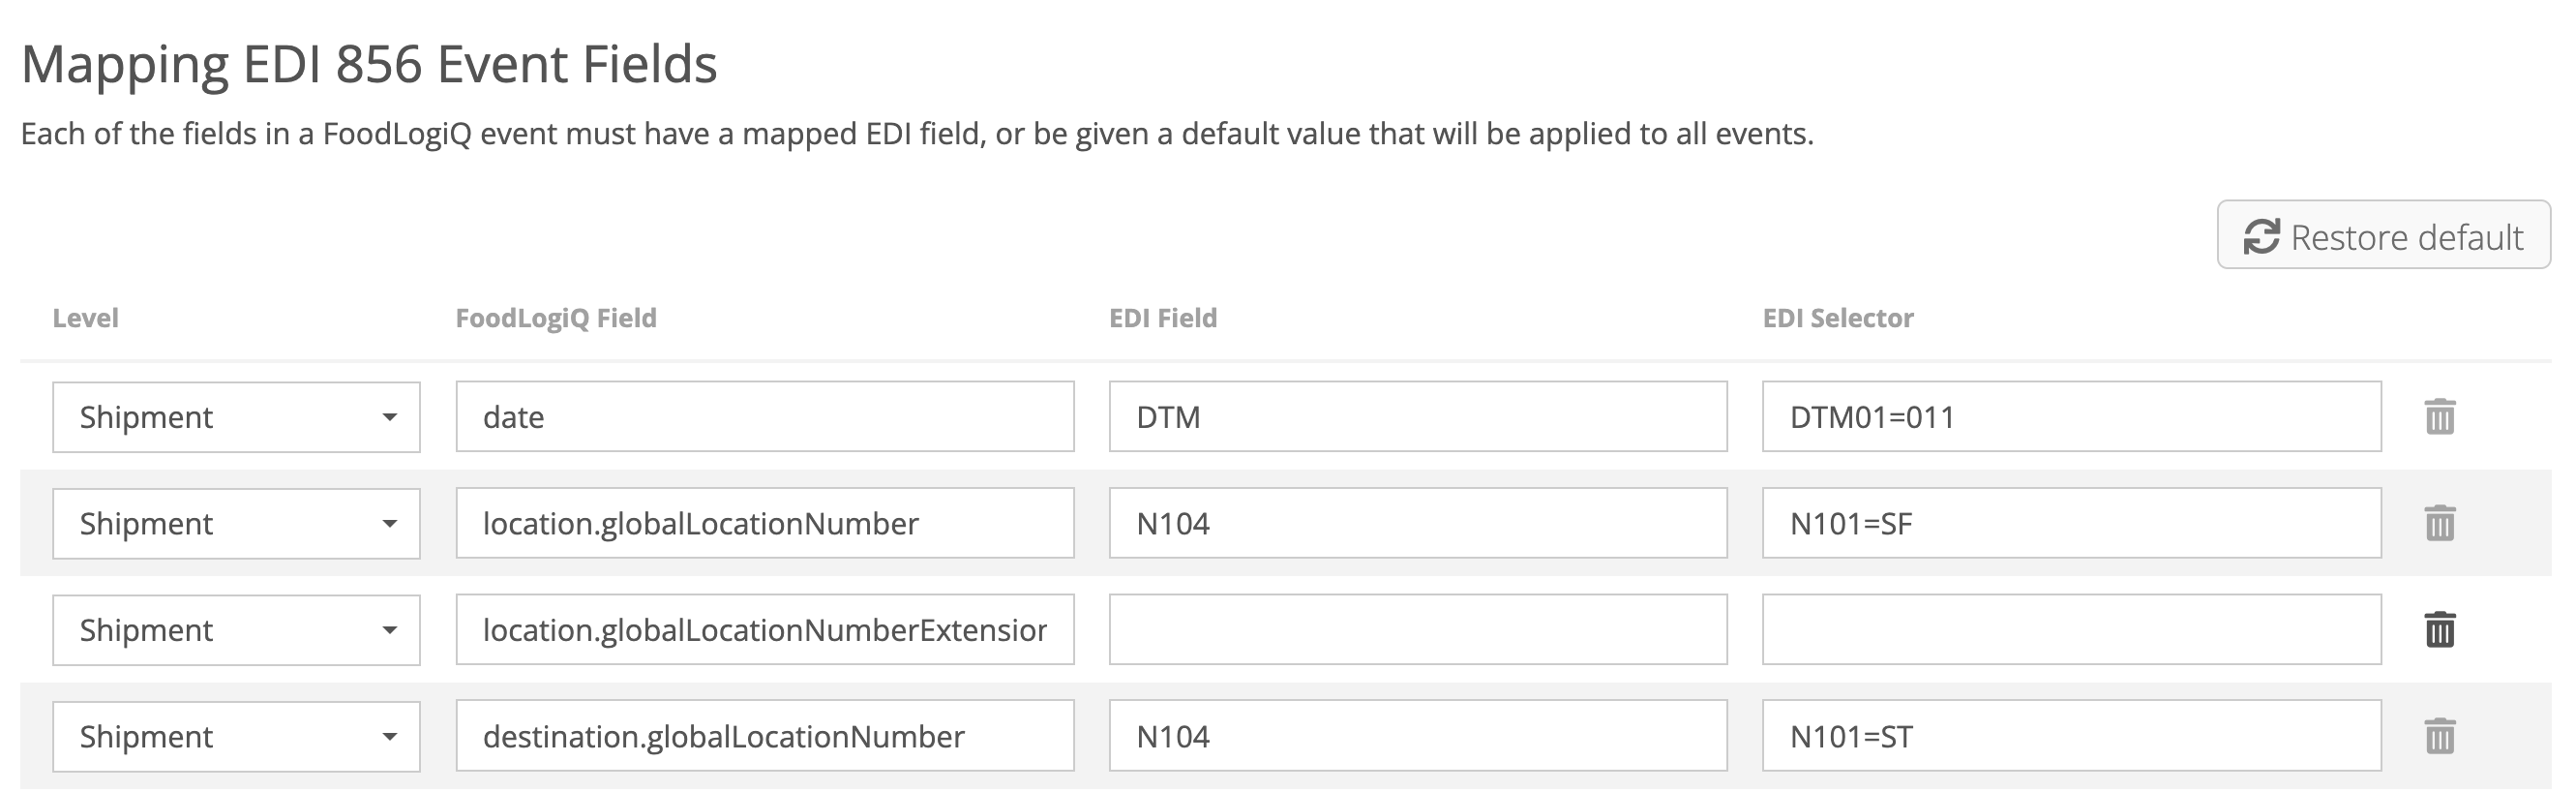The image size is (2576, 792).
Task: Edit the N101=SF selector value
Action: (2071, 523)
